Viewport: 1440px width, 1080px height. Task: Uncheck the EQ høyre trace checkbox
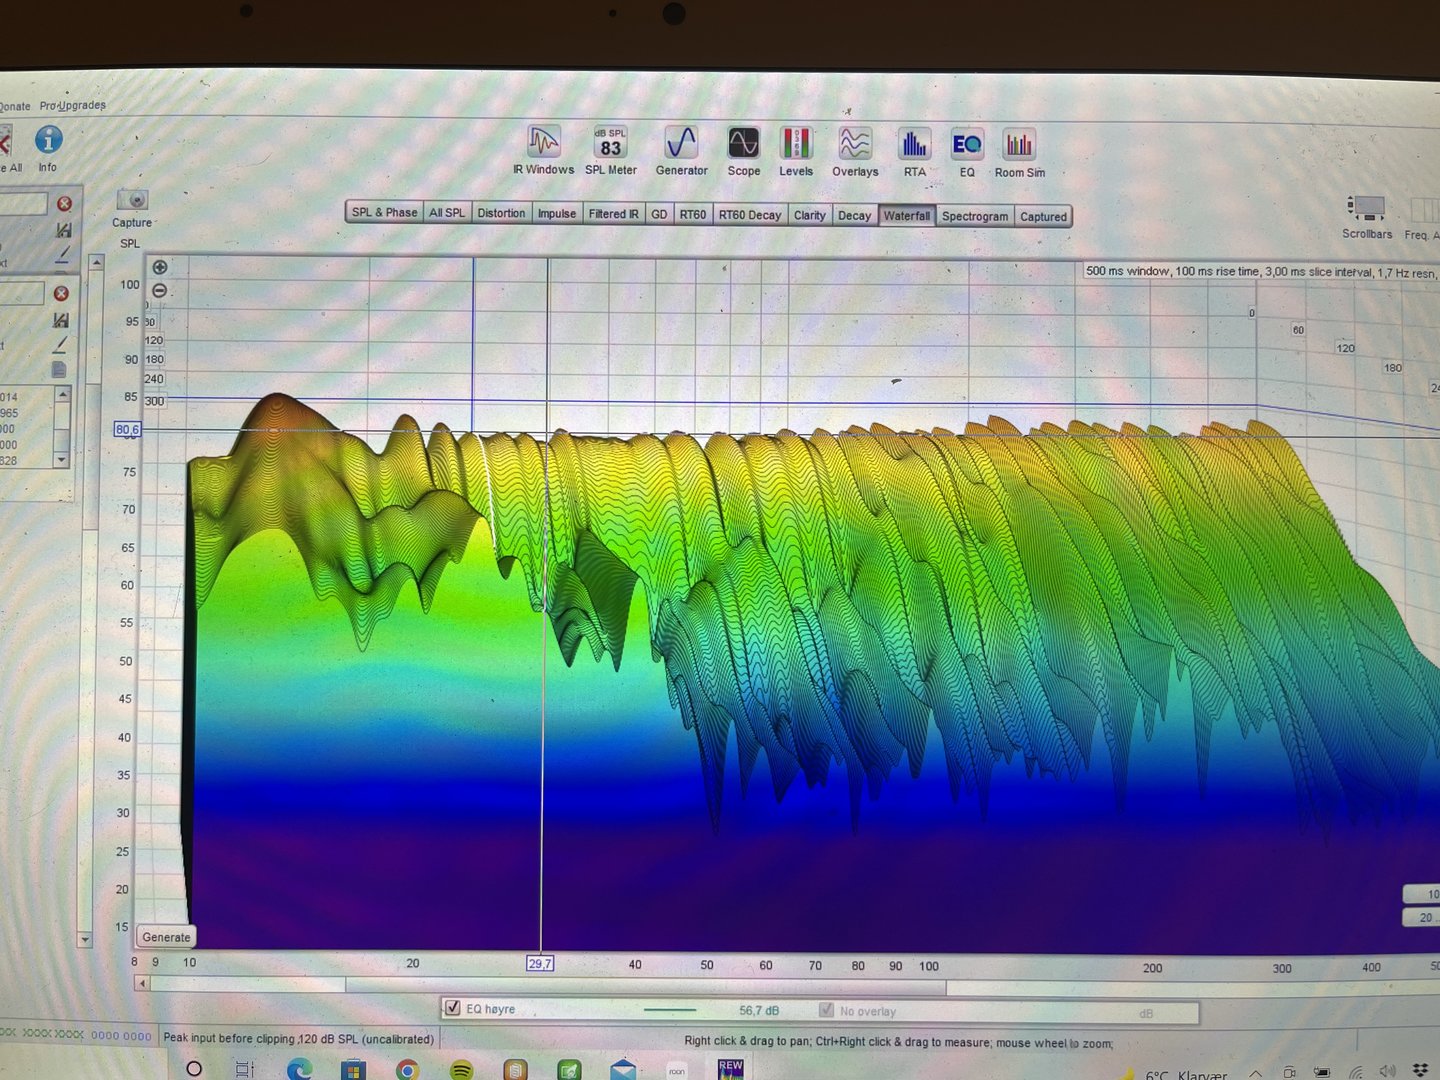[x=453, y=1008]
